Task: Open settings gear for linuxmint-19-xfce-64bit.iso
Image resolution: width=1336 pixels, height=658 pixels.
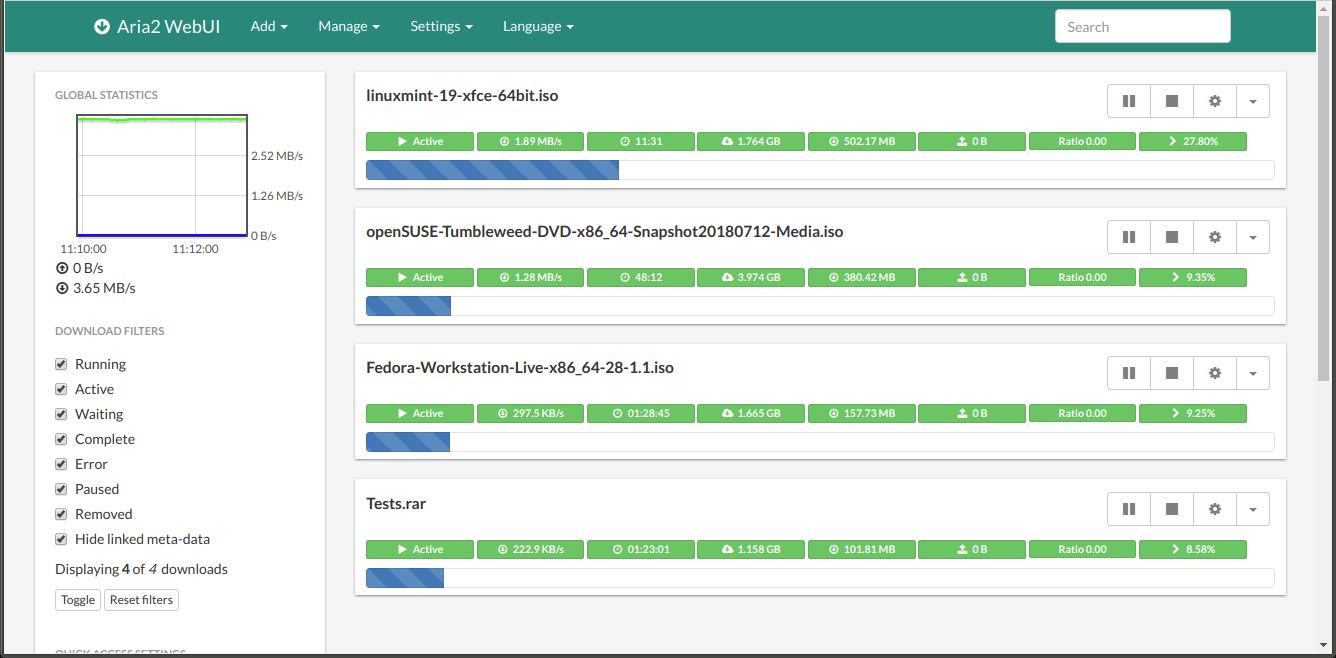Action: (x=1215, y=101)
